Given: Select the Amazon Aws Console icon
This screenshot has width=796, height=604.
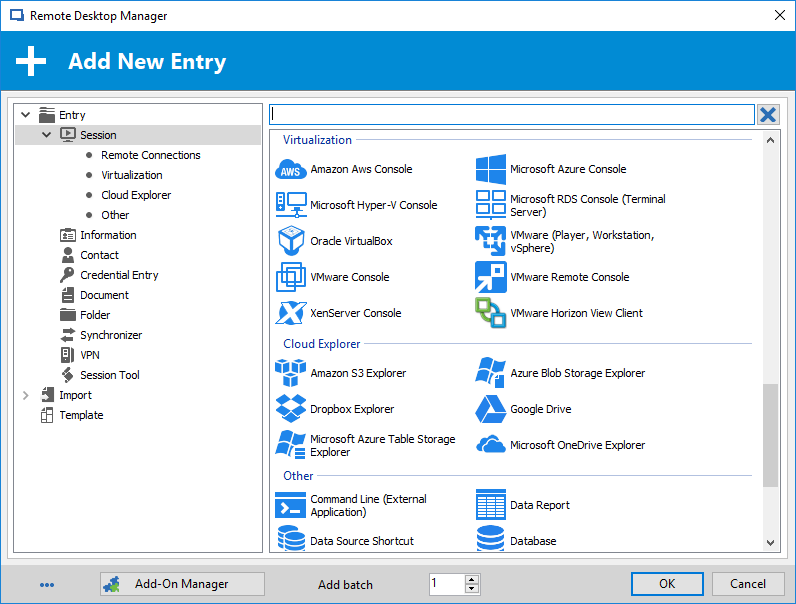Looking at the screenshot, I should pos(290,170).
